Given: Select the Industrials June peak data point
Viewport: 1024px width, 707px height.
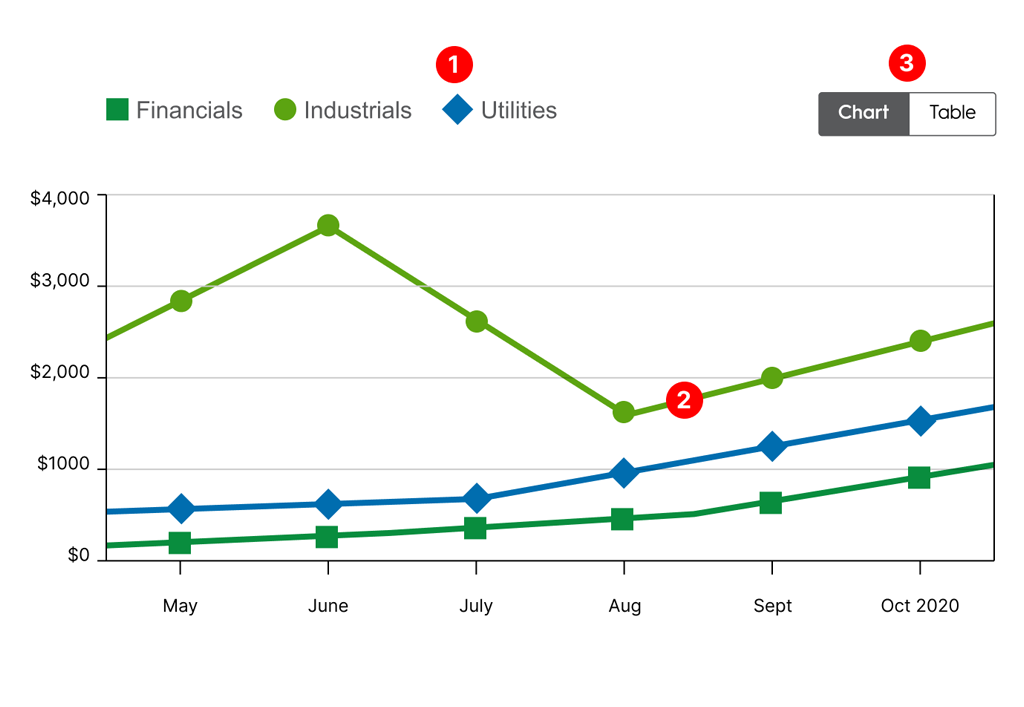Looking at the screenshot, I should [327, 225].
